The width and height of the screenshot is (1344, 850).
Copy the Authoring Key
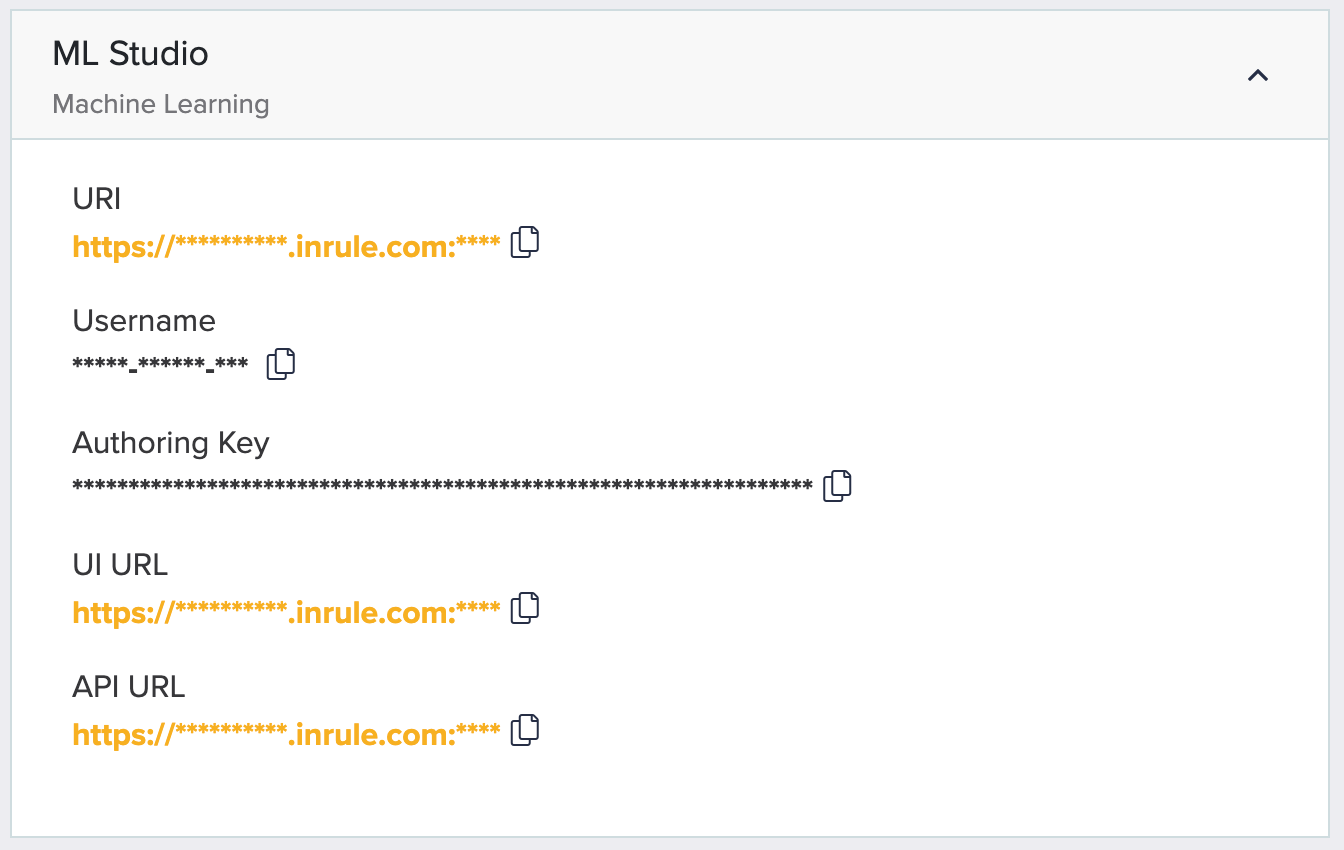(837, 486)
